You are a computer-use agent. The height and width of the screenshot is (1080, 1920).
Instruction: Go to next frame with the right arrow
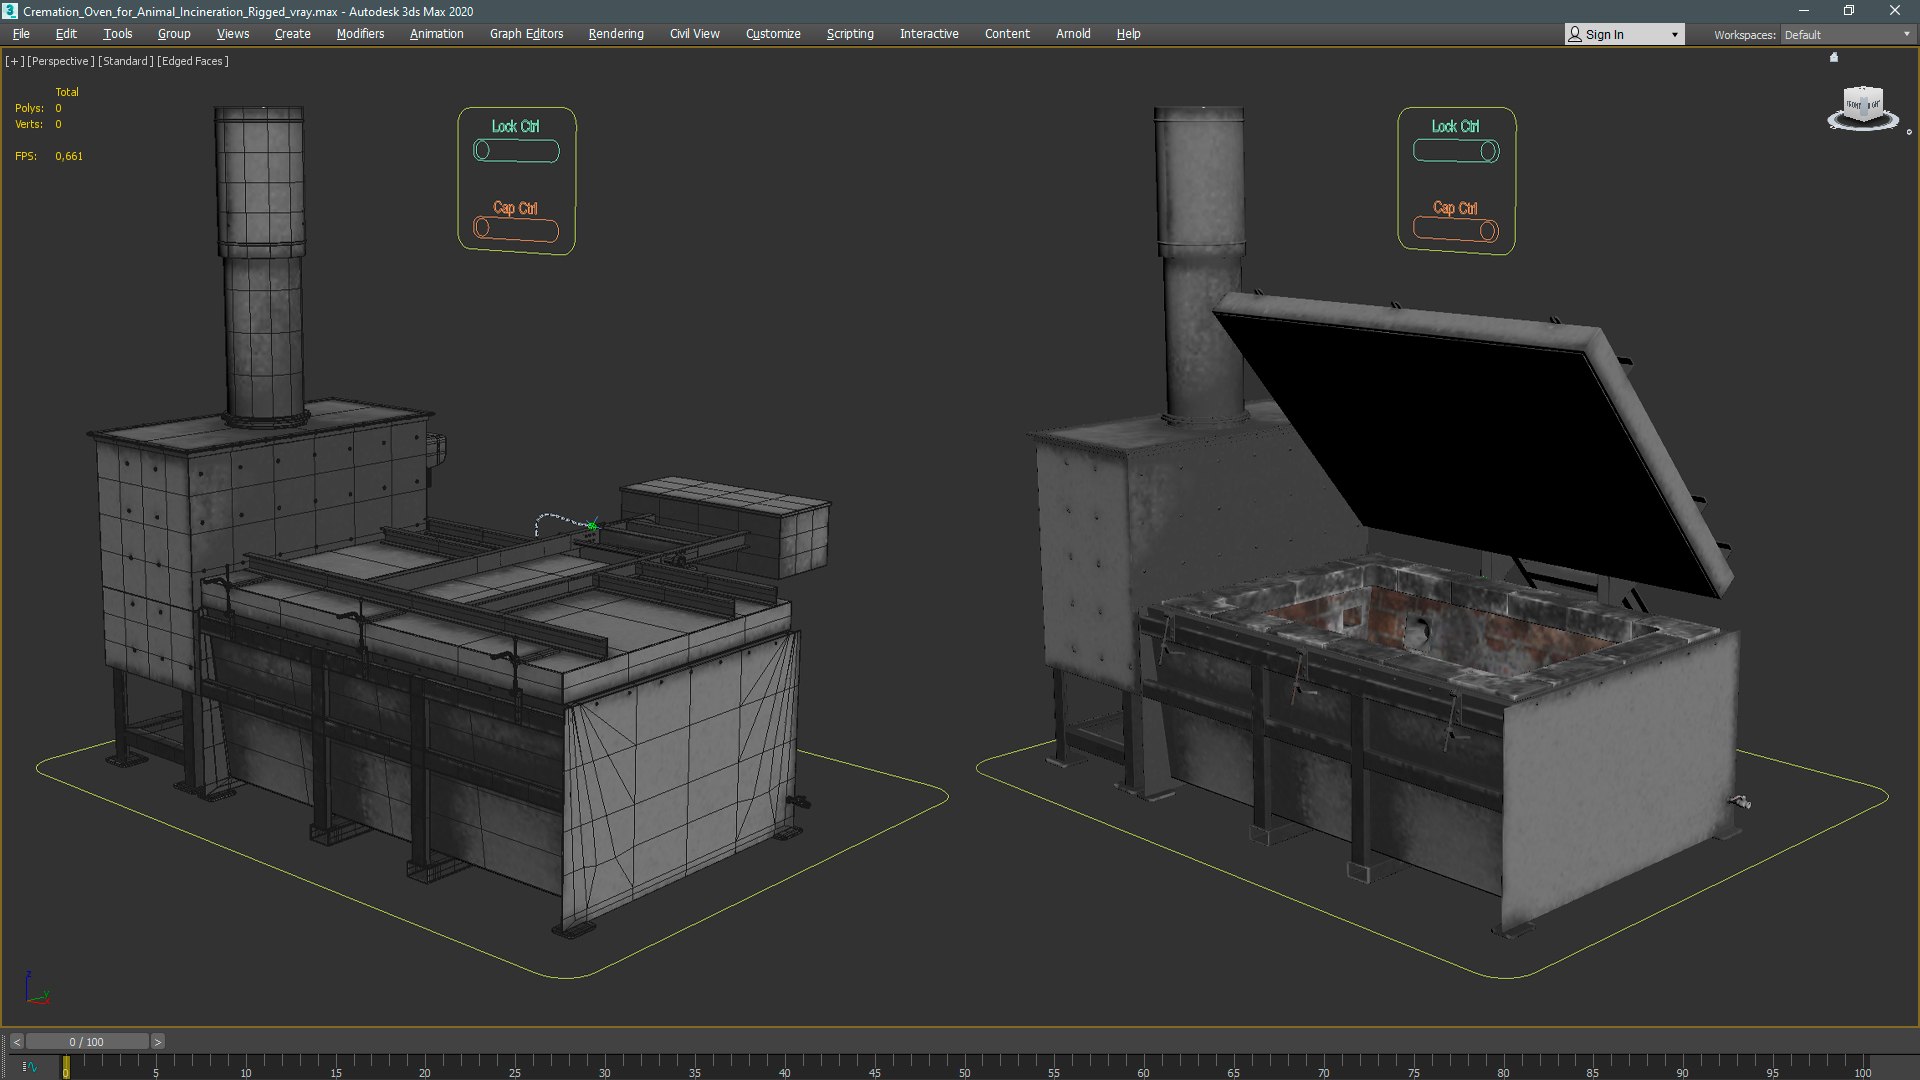point(157,1042)
